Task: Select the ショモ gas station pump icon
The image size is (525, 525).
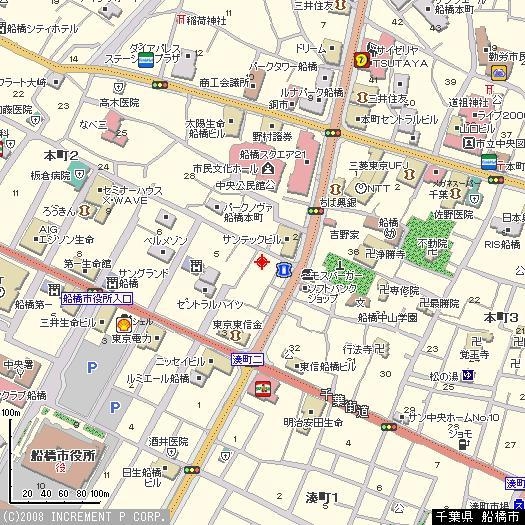Action: (x=463, y=444)
